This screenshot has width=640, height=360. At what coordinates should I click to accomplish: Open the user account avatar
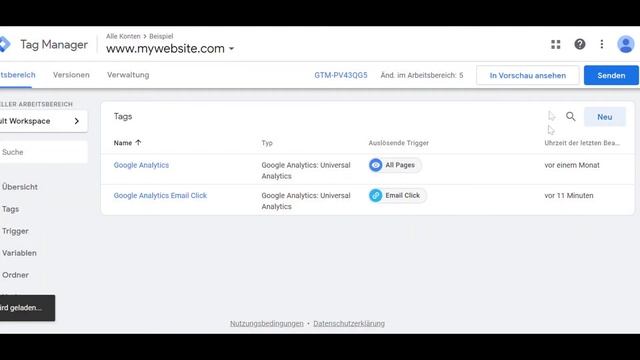(x=625, y=44)
